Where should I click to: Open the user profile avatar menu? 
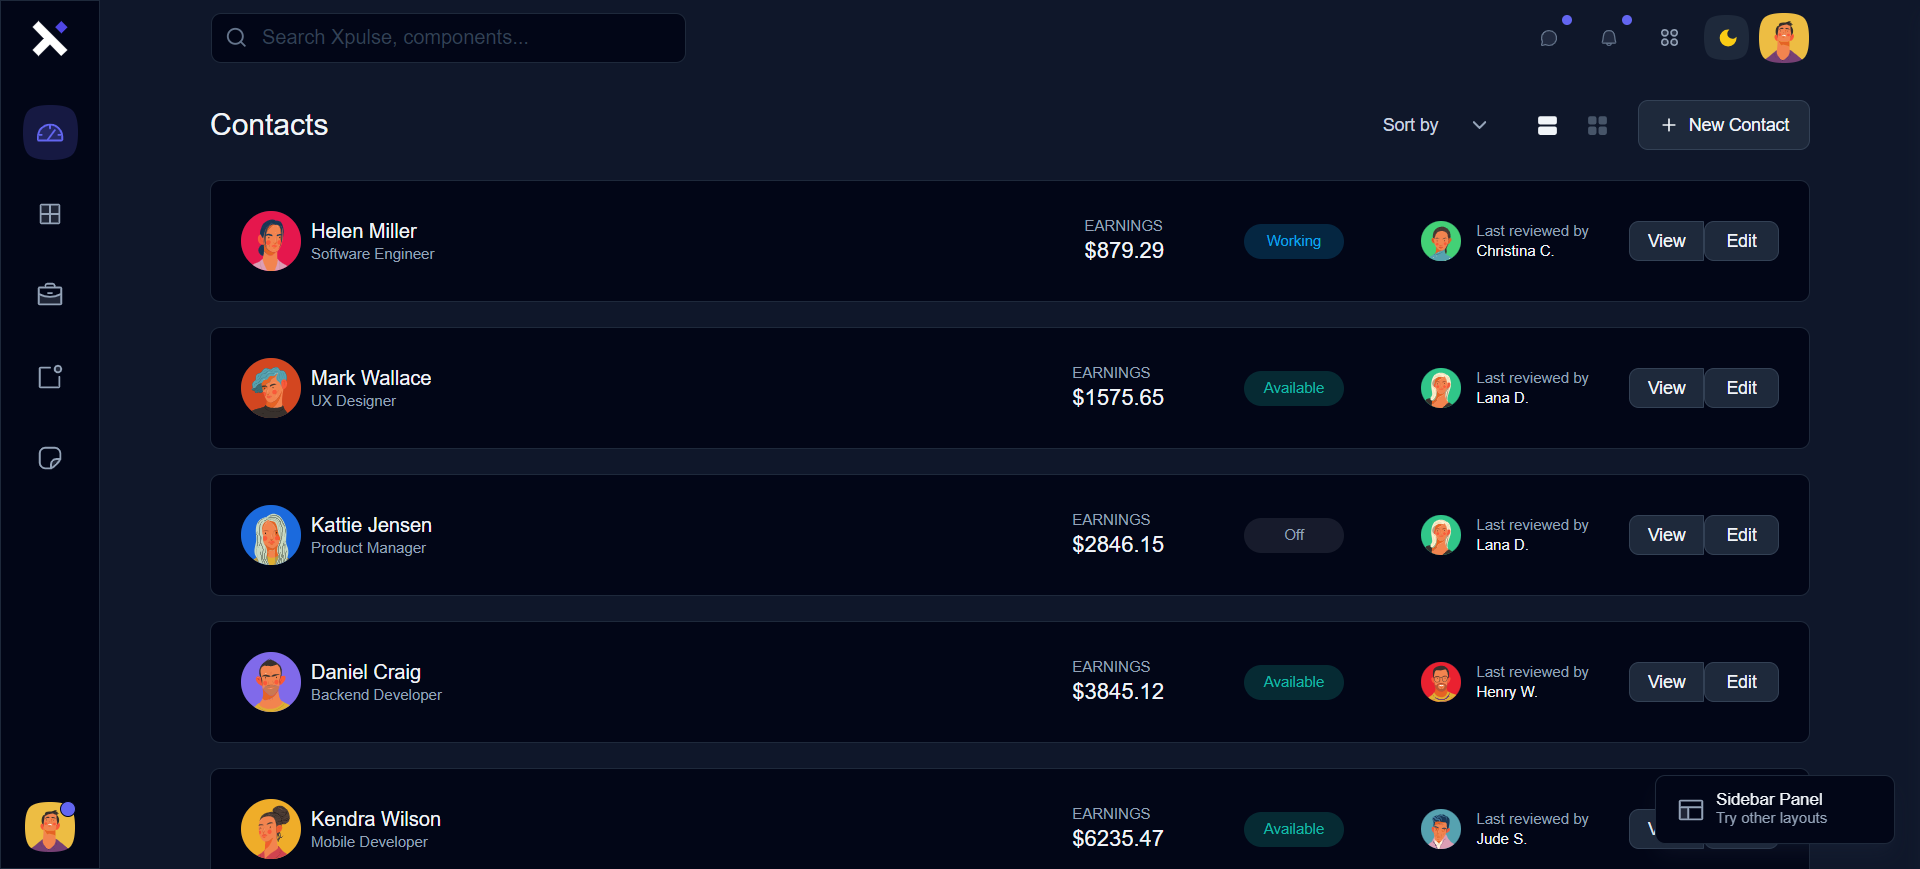[1783, 38]
